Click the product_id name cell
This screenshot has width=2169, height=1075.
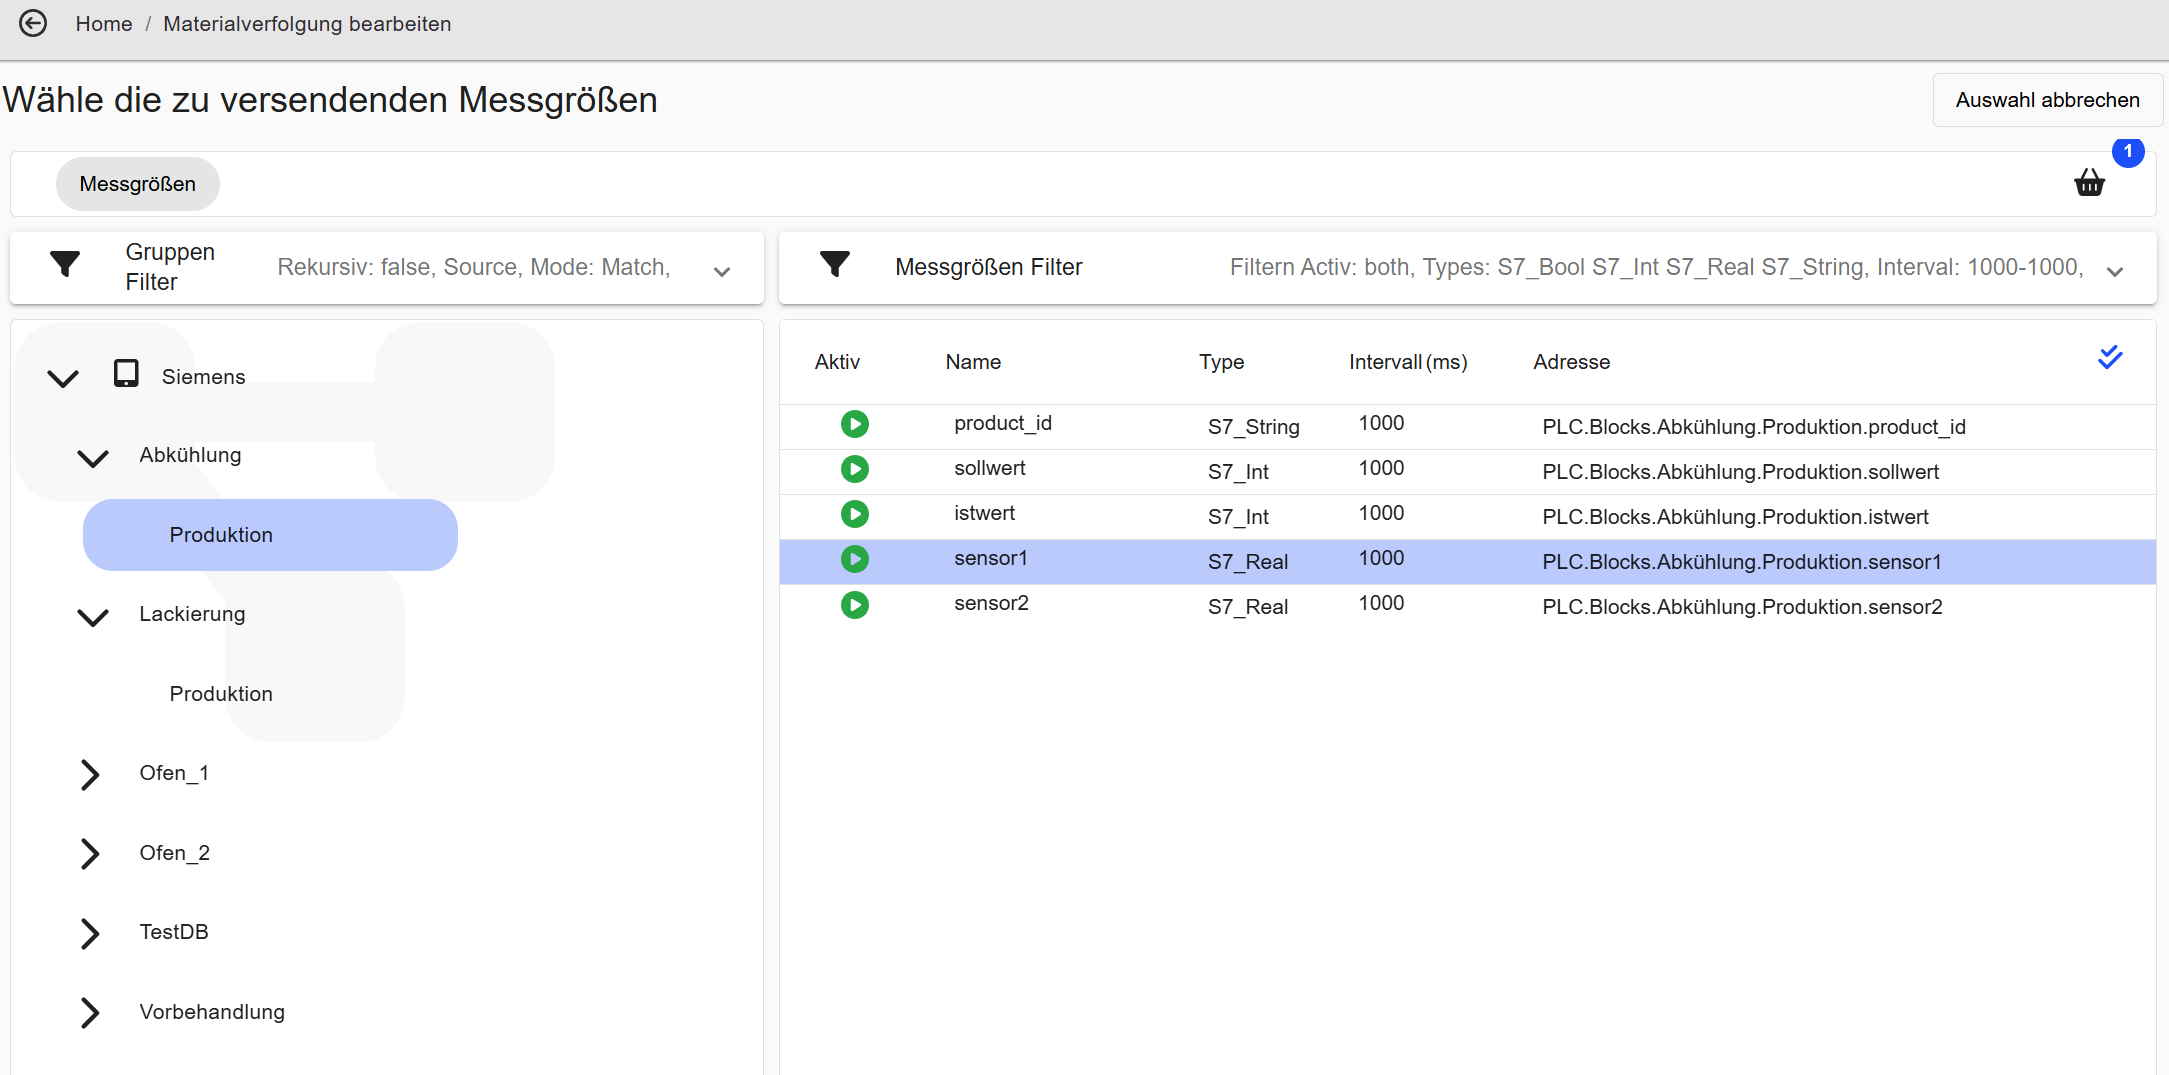pos(1003,423)
